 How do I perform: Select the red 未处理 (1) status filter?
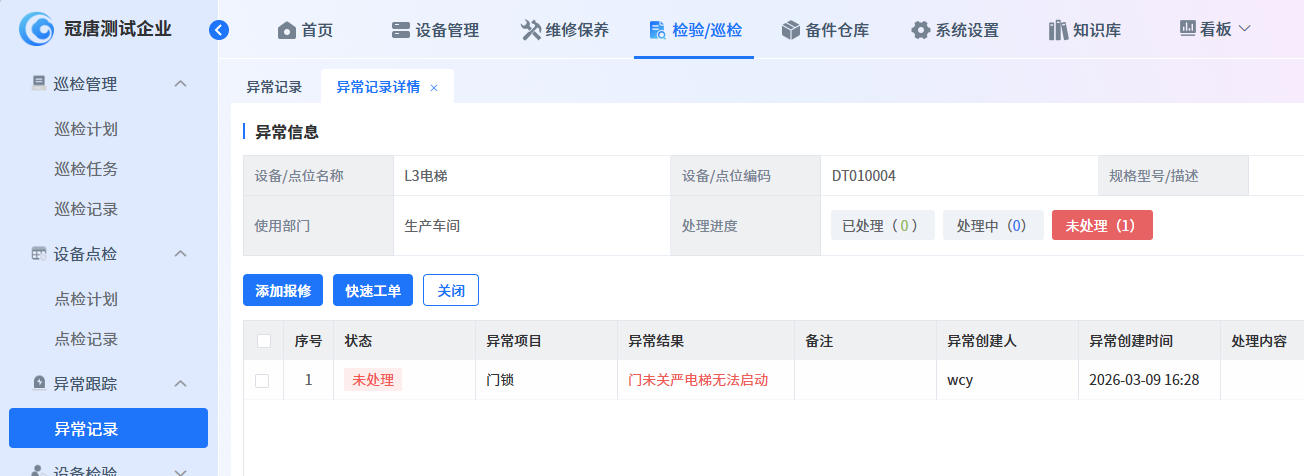click(1101, 226)
